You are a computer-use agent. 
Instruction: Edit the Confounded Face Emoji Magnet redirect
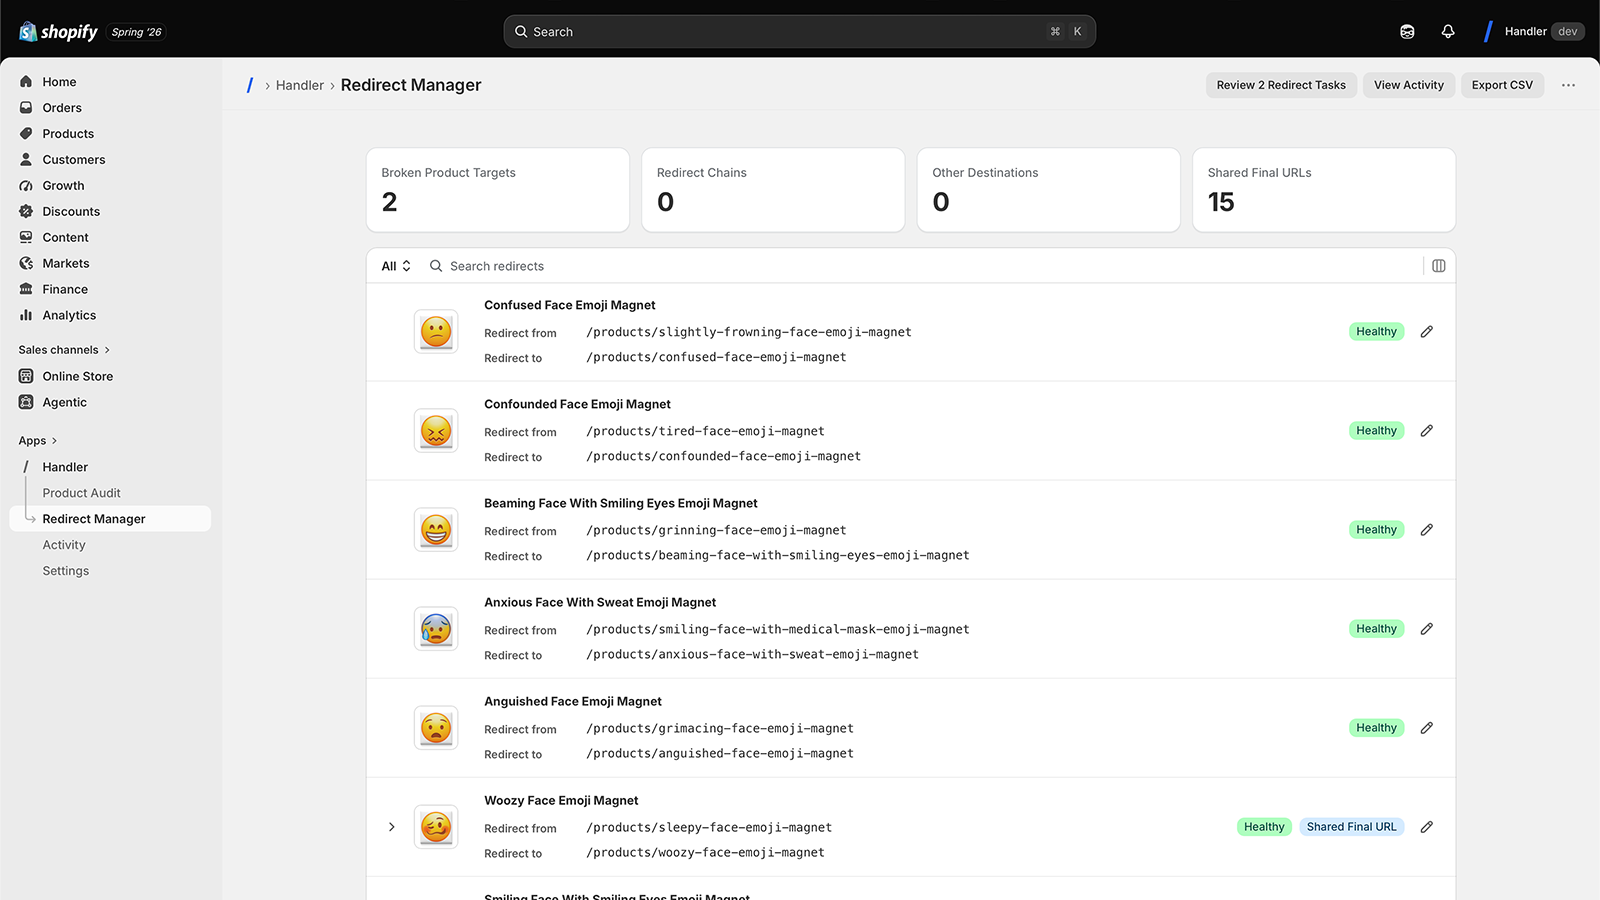coord(1427,431)
